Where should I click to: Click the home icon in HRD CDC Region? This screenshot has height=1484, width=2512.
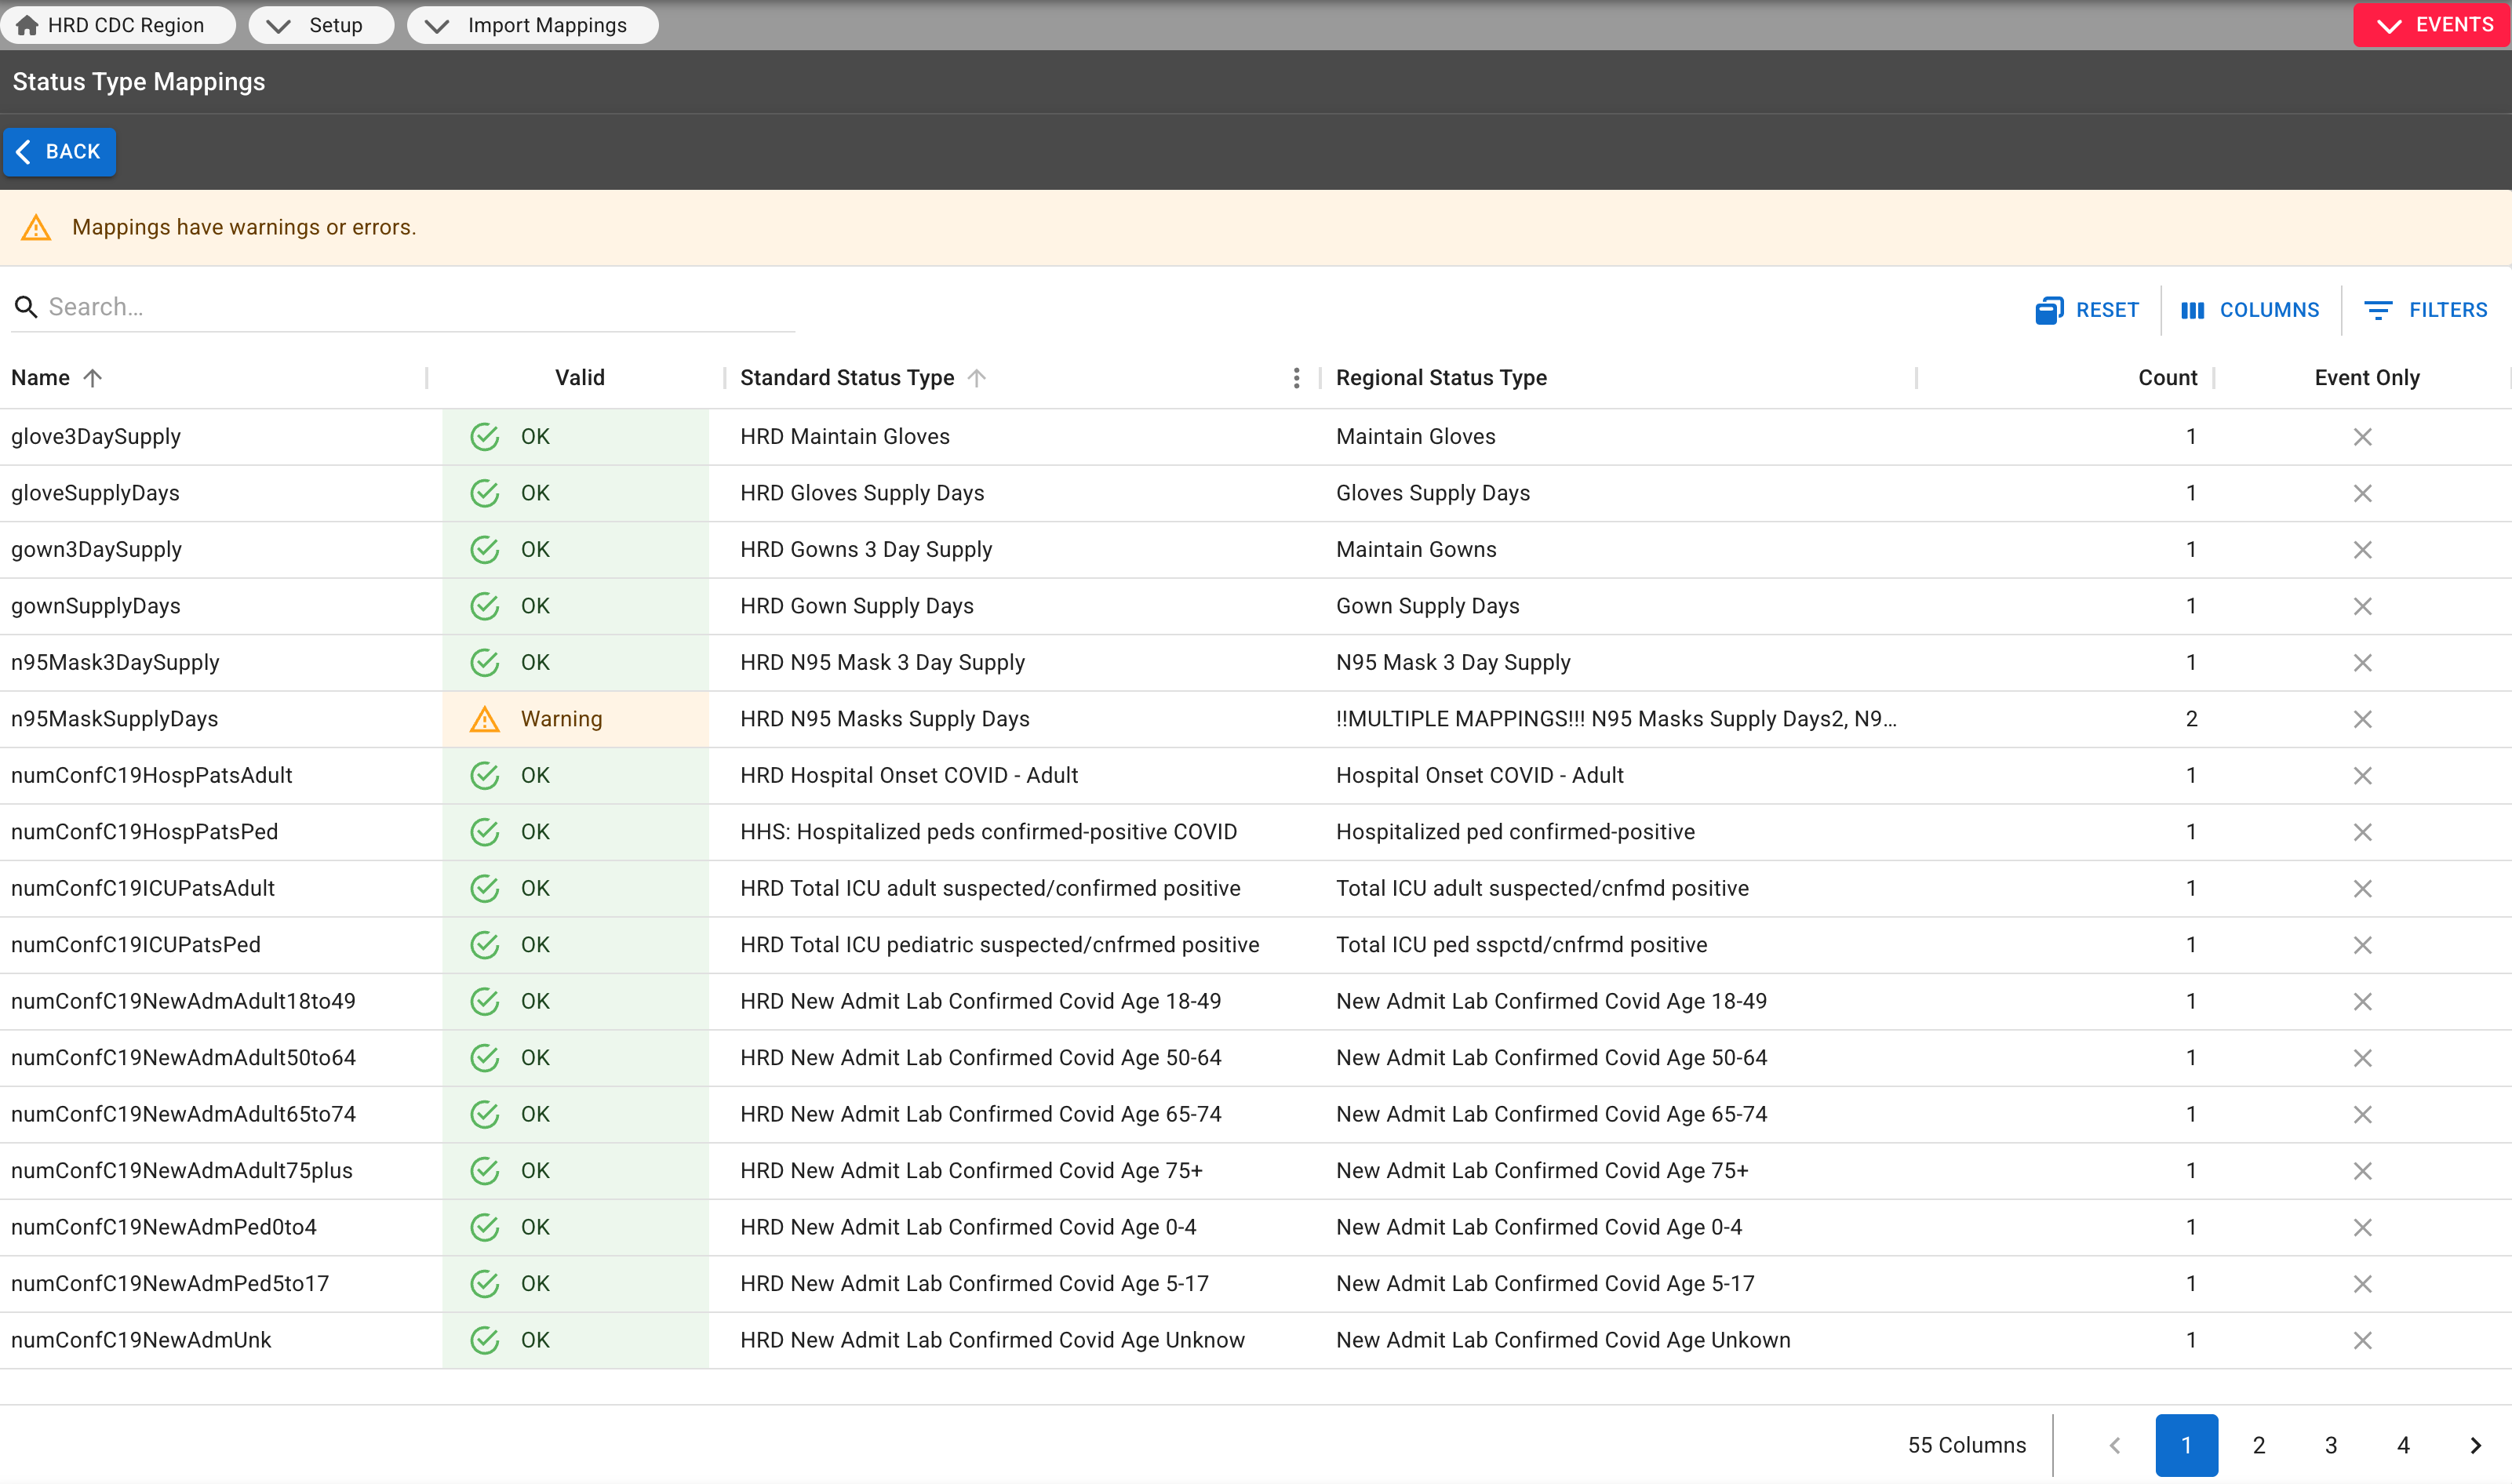click(27, 25)
